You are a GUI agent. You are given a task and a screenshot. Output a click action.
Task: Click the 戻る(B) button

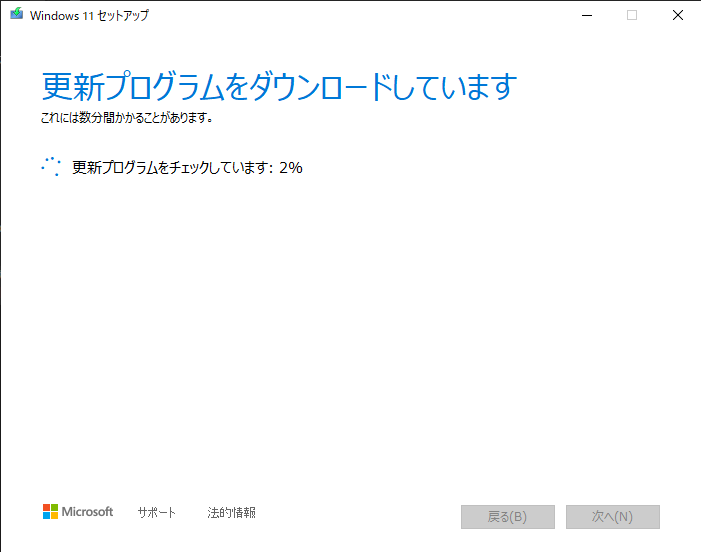[508, 517]
